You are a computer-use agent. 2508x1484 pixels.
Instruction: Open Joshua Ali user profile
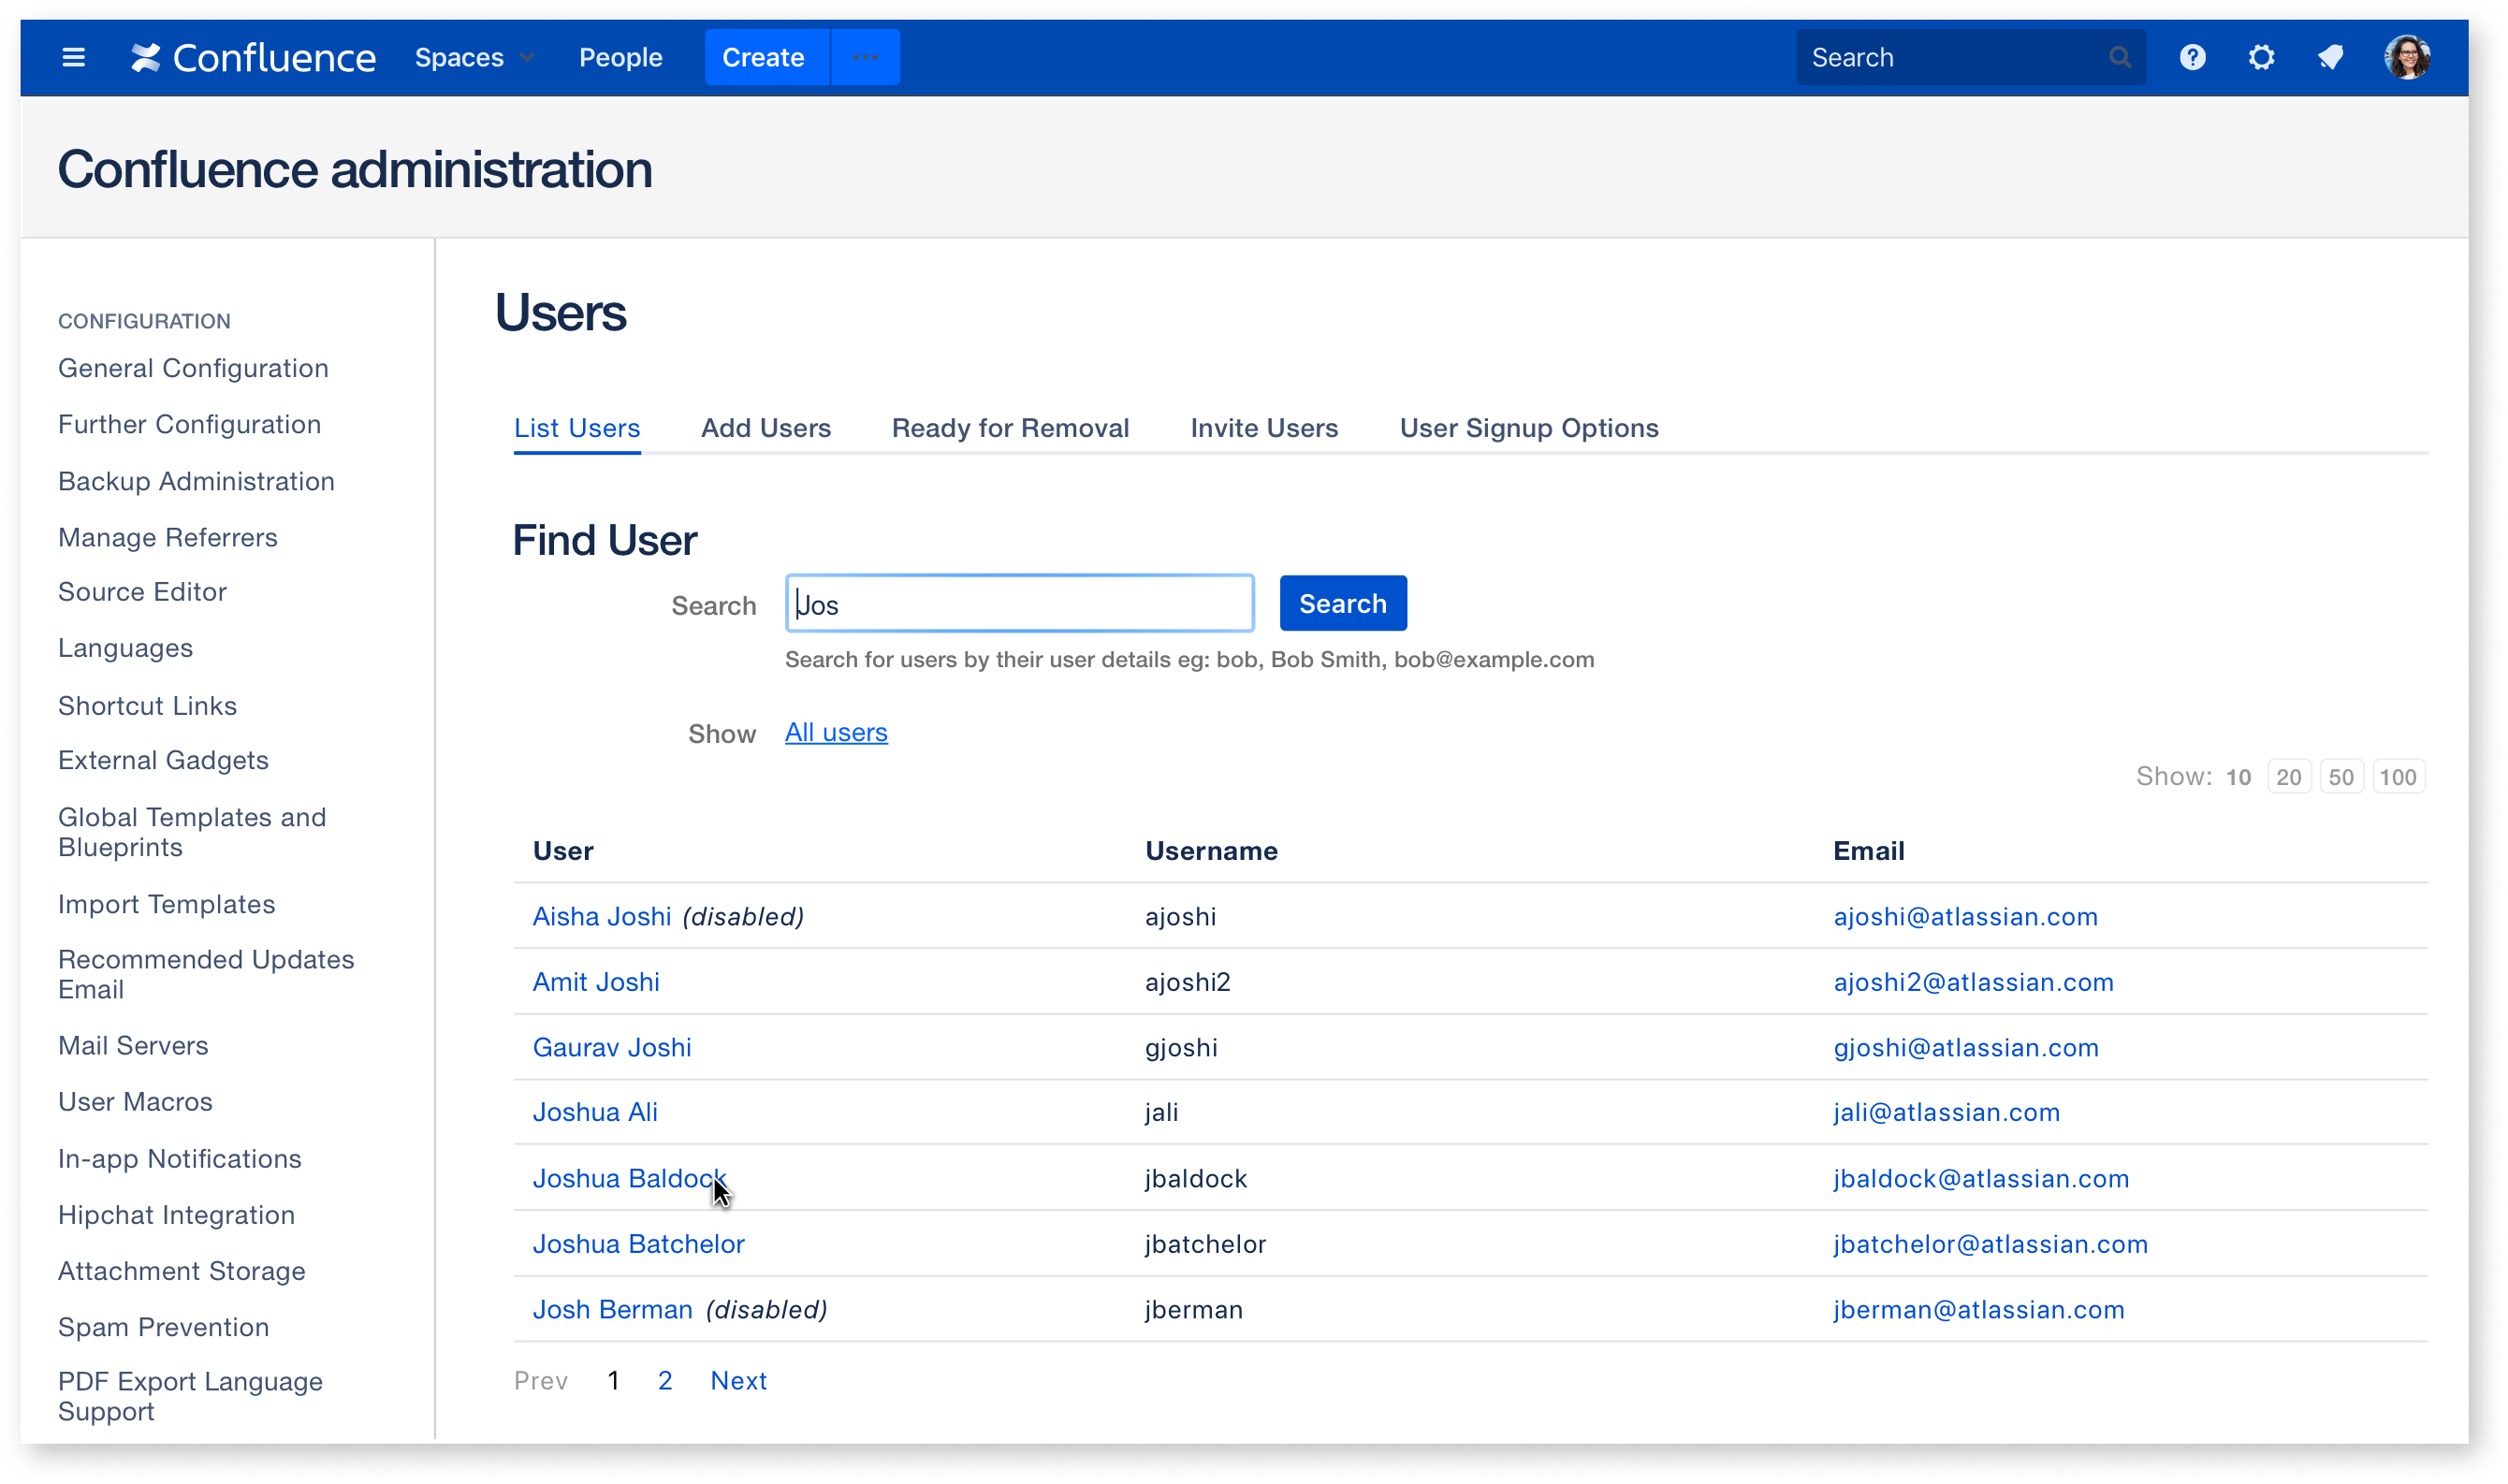pyautogui.click(x=595, y=1112)
